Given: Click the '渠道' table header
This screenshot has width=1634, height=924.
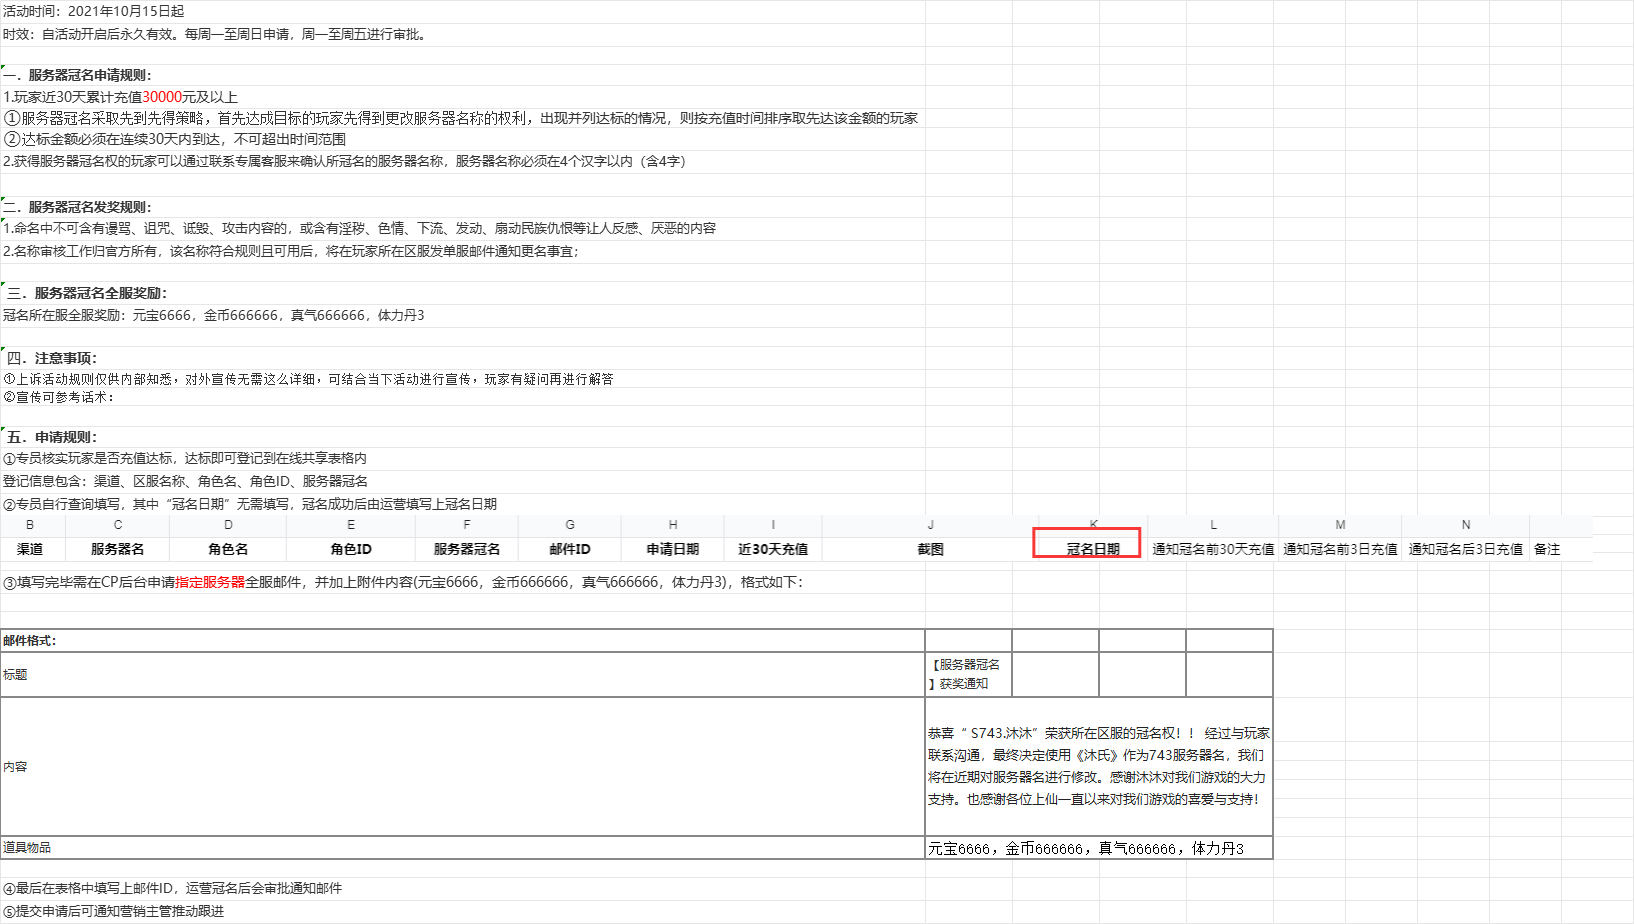Looking at the screenshot, I should (x=30, y=549).
